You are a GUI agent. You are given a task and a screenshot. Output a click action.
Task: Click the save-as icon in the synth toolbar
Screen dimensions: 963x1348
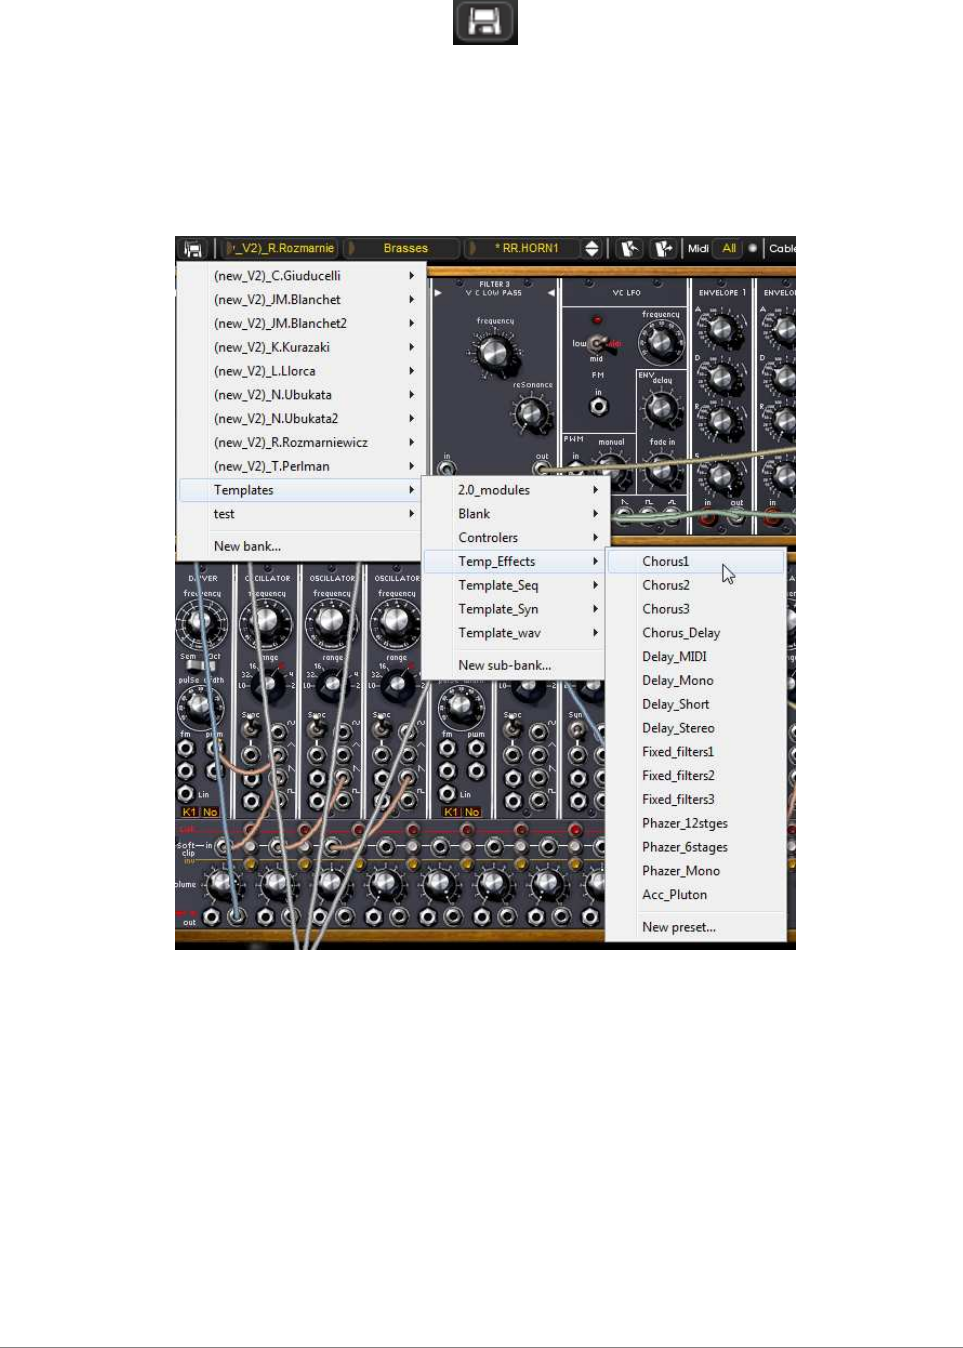193,248
